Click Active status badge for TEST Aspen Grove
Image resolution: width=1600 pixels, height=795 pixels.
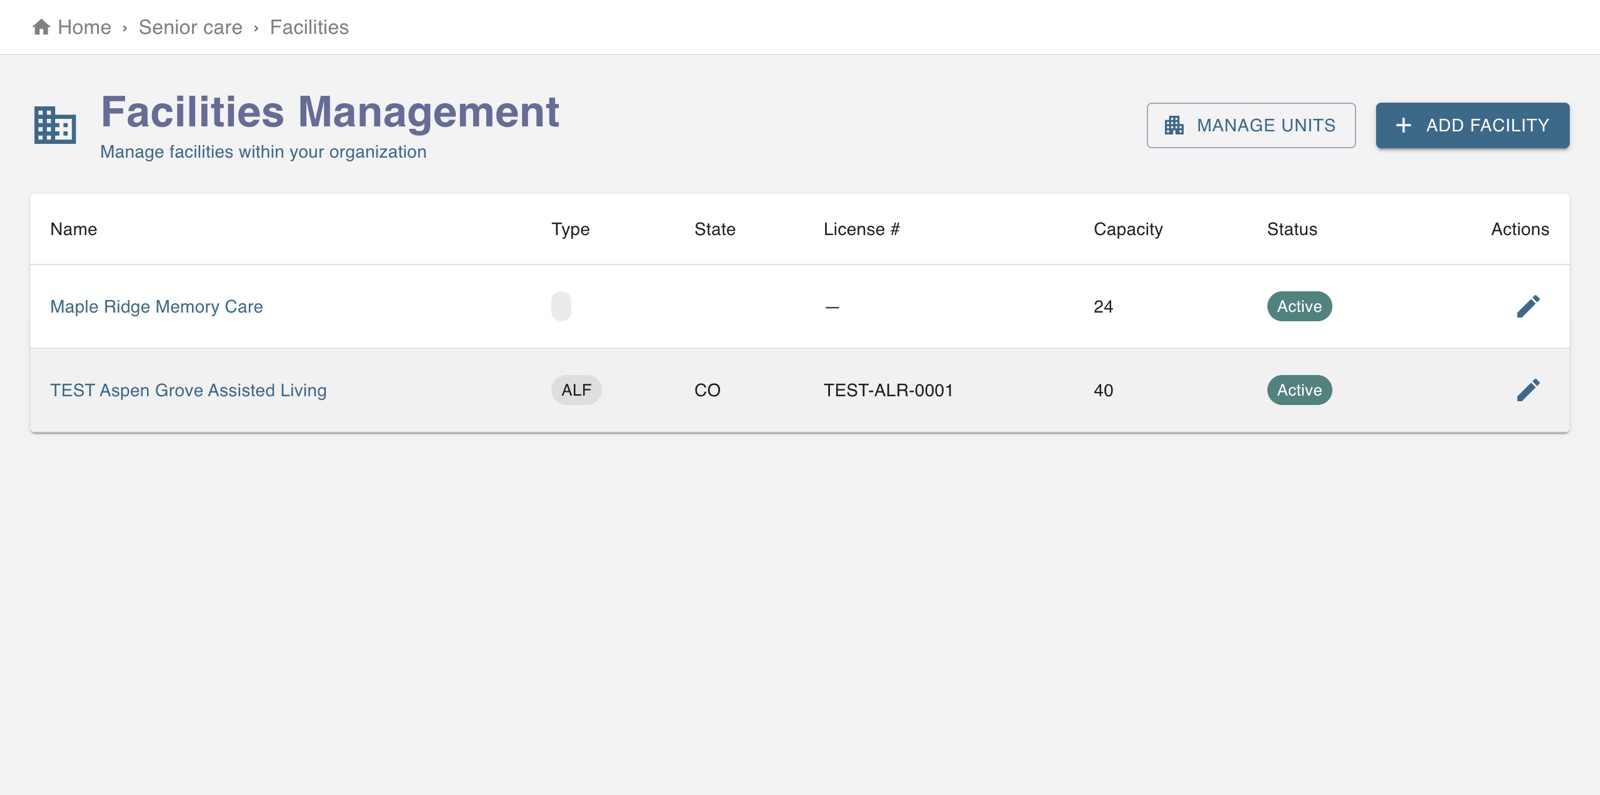point(1299,390)
